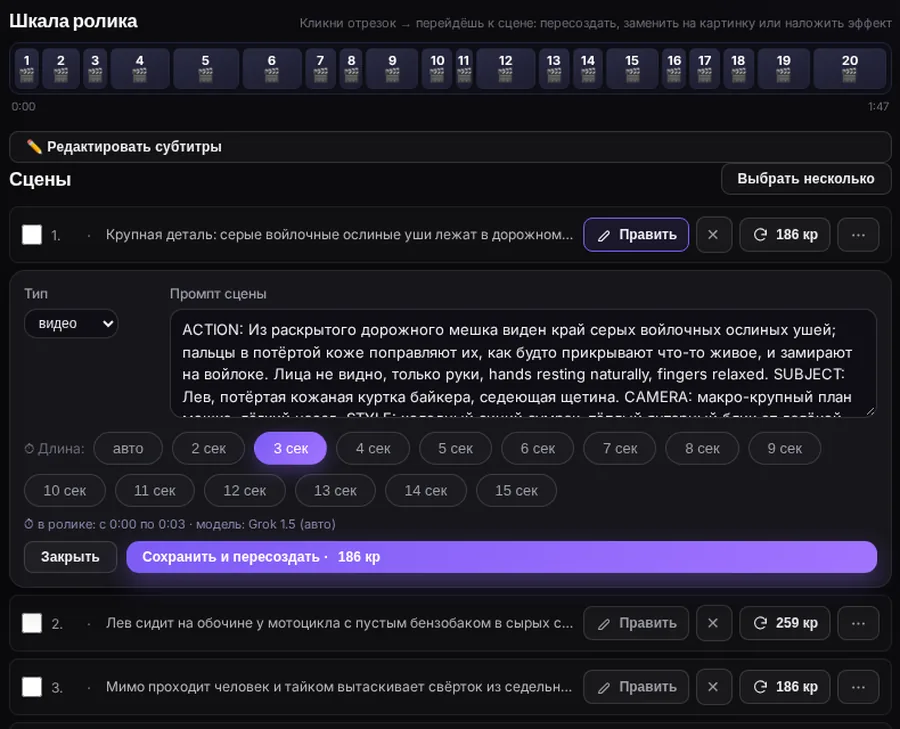The height and width of the screenshot is (729, 900).
Task: Tick the checkbox for scene 1
Action: [32, 235]
